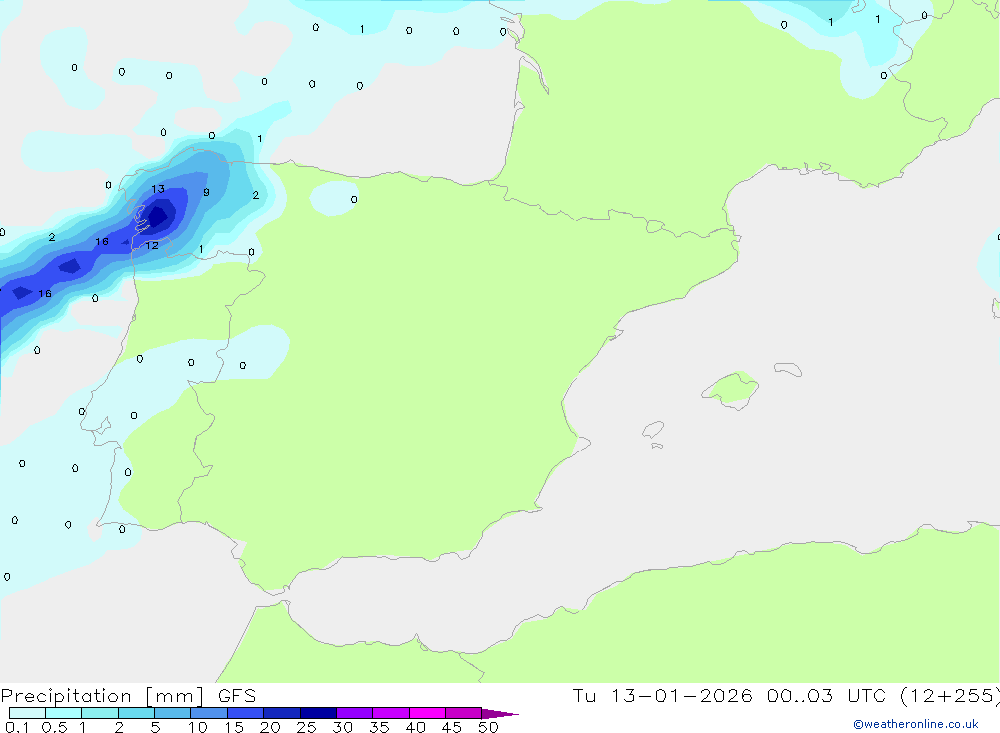Click the '12' precipitation value on map
Viewport: 1000px width, 733px height.
click(x=152, y=245)
